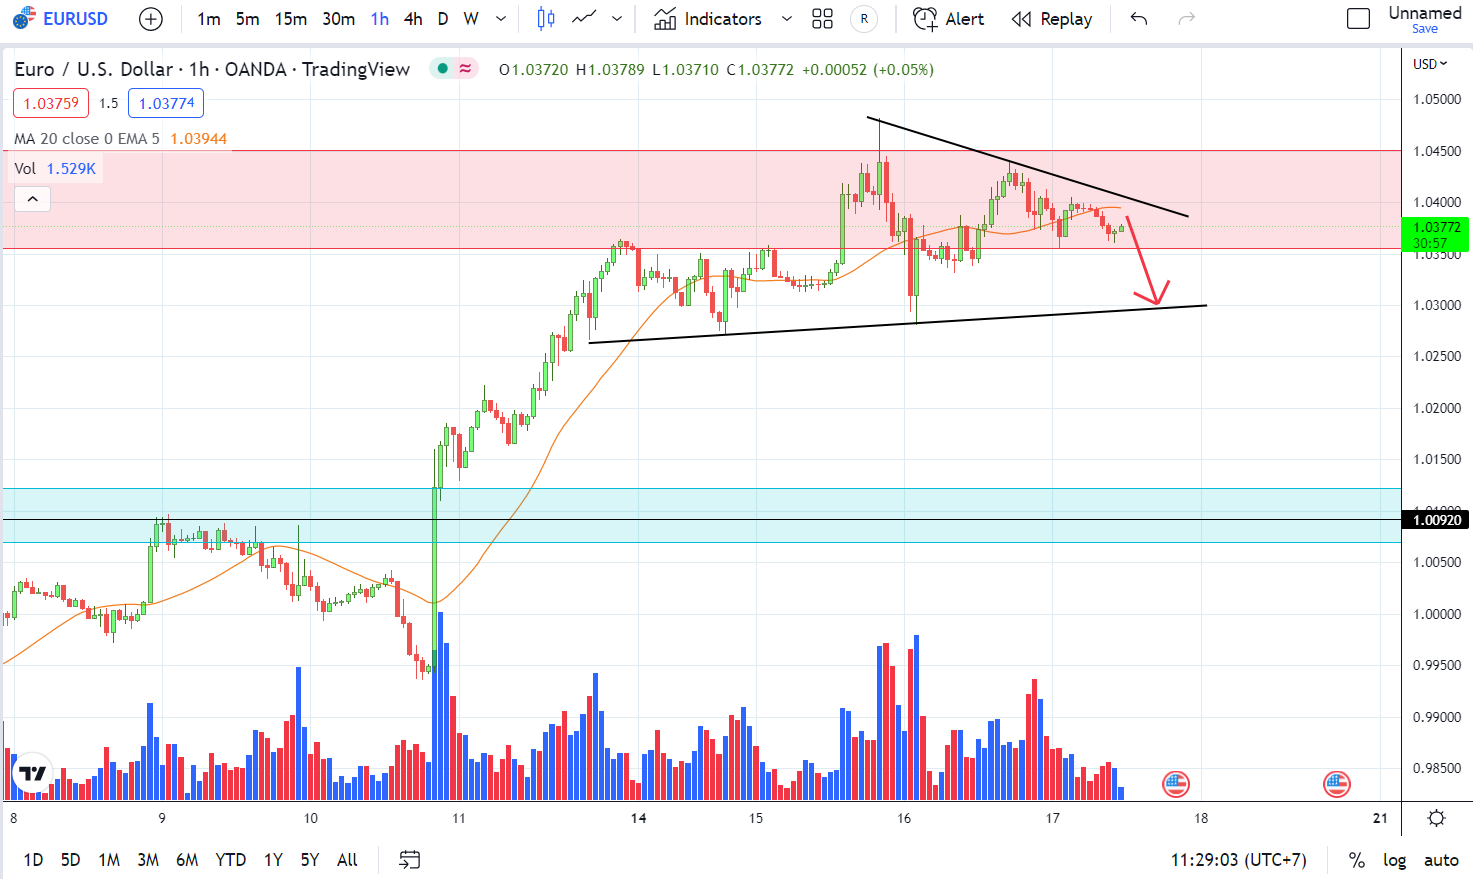The width and height of the screenshot is (1473, 879).
Task: Click the Euro / U.S. Dollar chart title
Action: click(x=212, y=69)
